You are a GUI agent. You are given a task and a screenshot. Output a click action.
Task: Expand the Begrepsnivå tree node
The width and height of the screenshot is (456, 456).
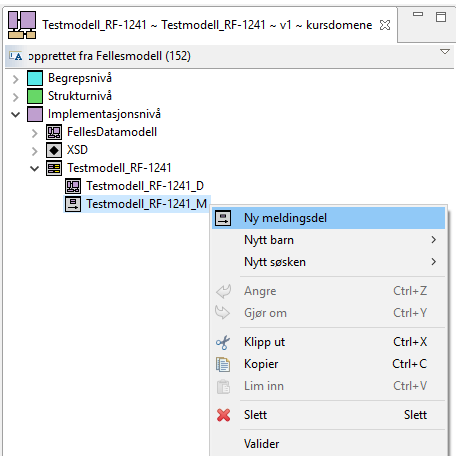[15, 79]
